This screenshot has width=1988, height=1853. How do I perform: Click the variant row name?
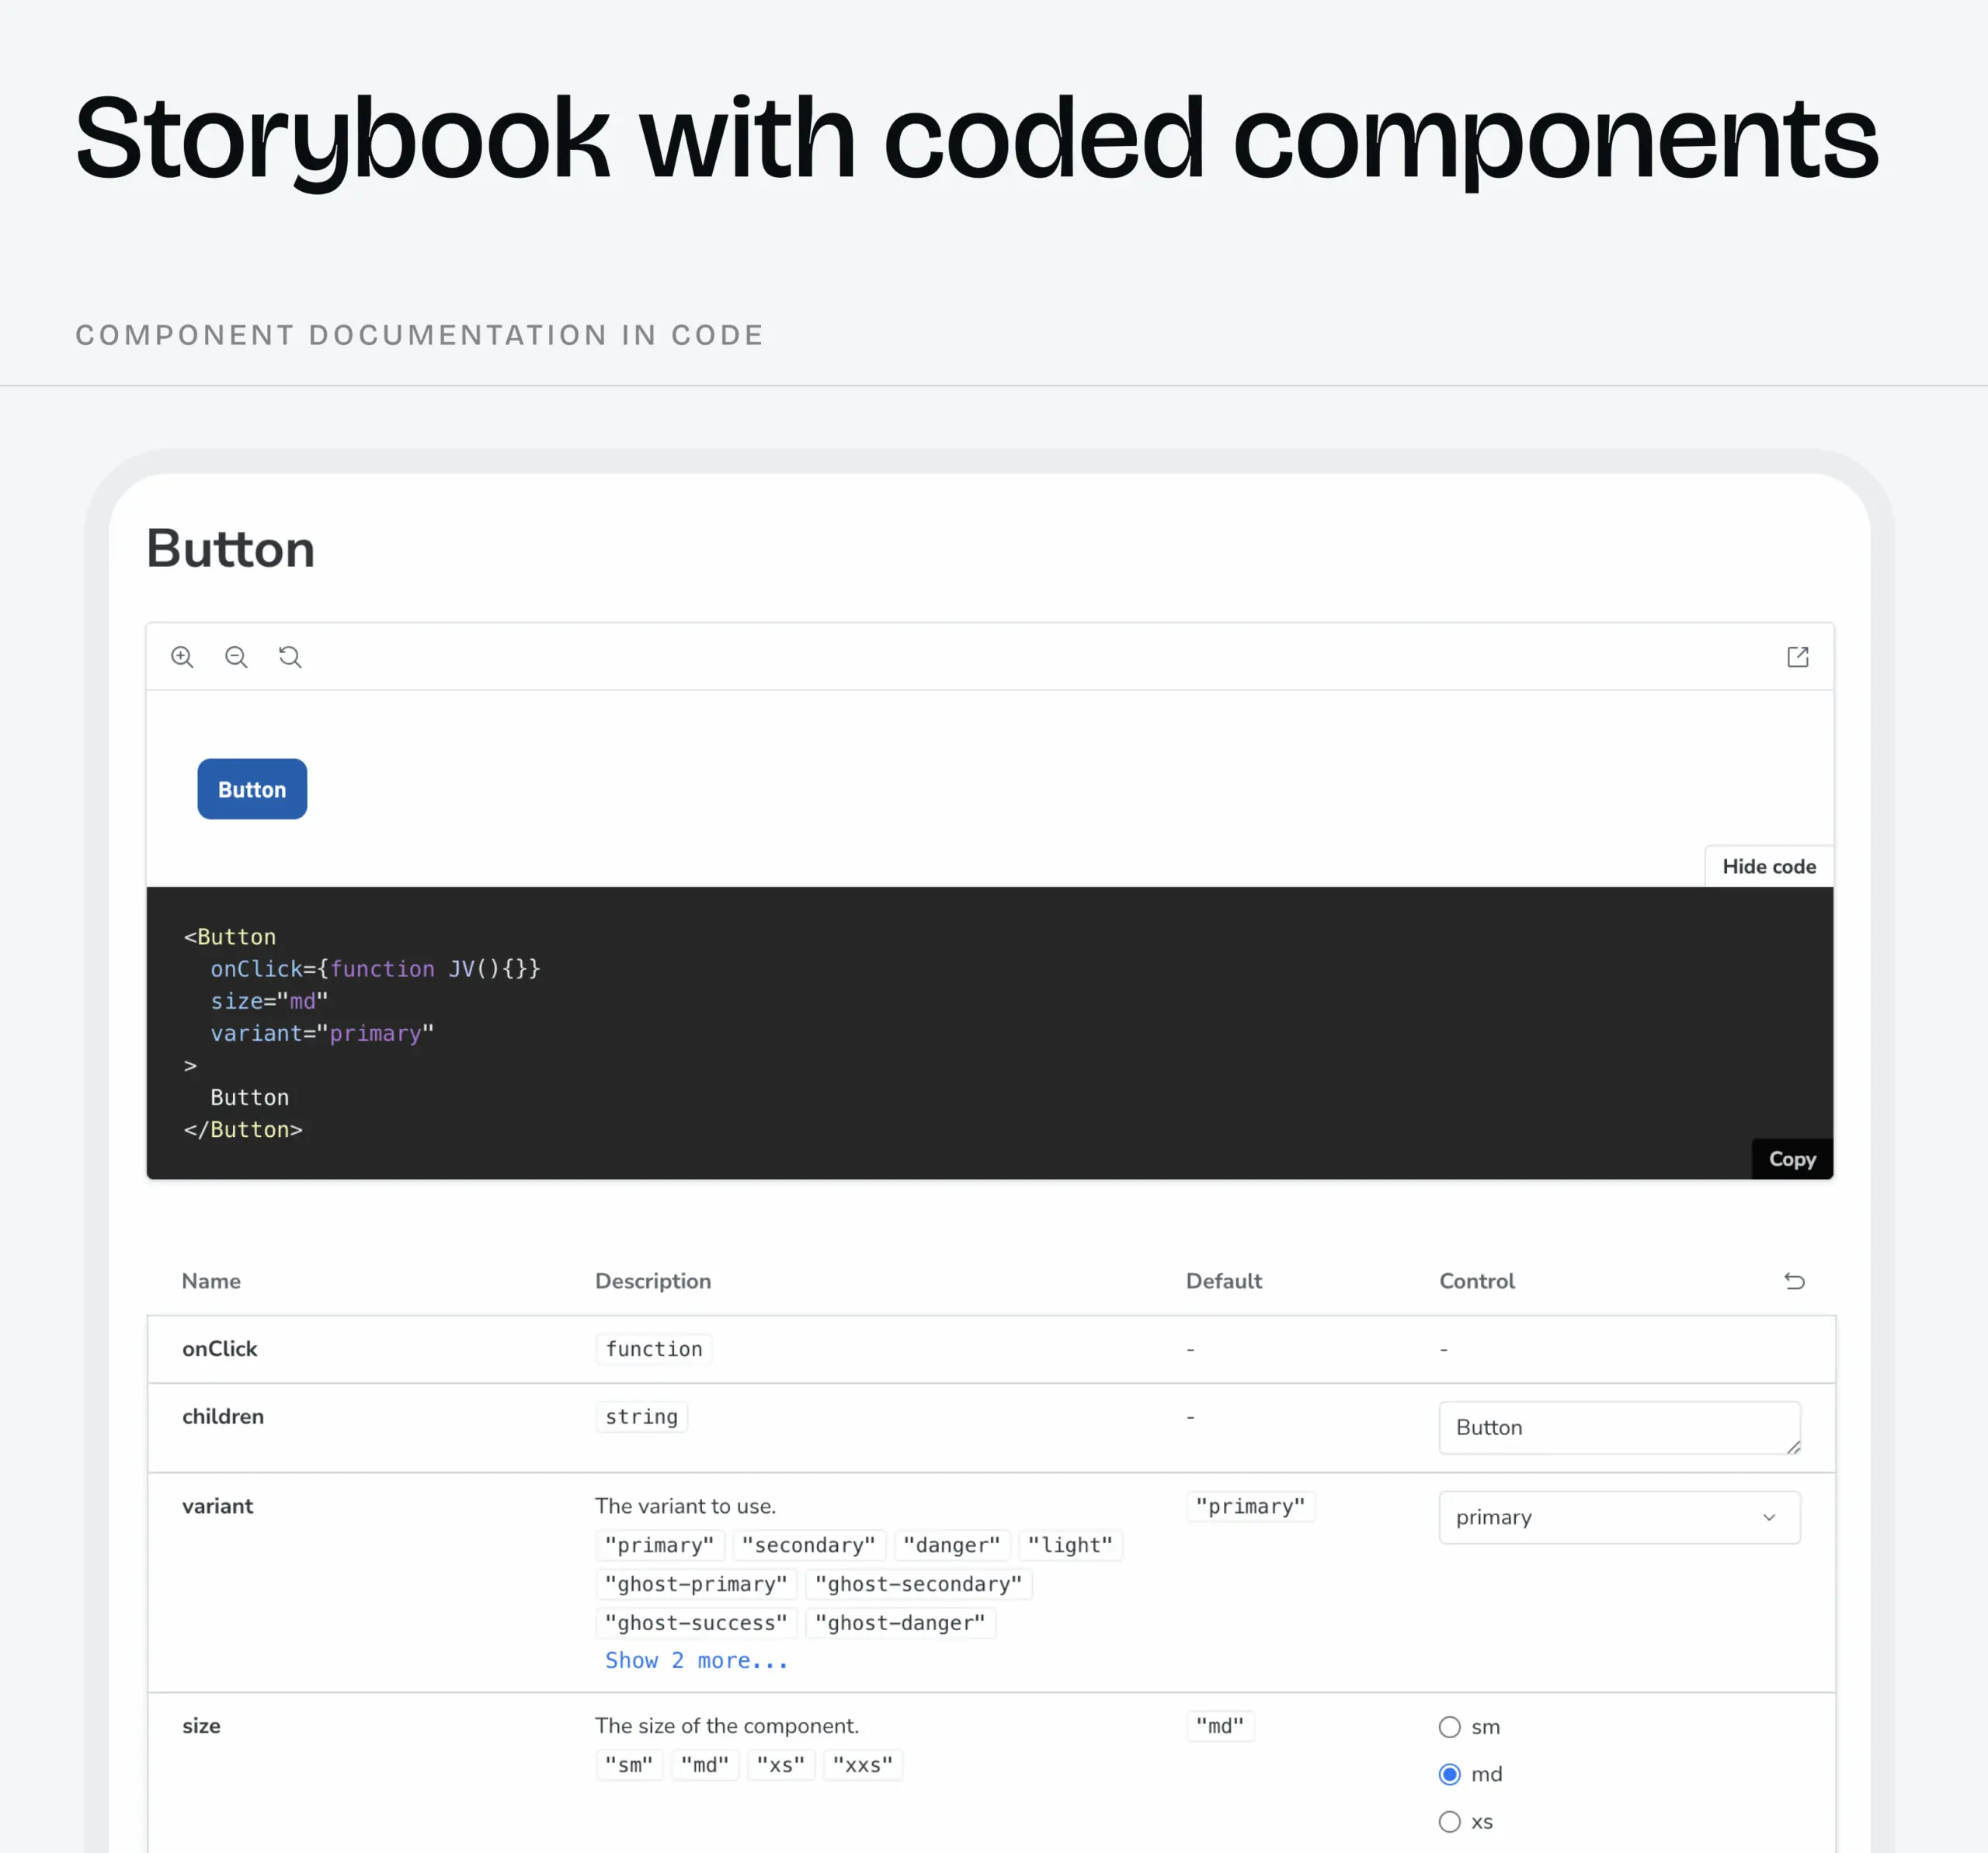click(x=217, y=1506)
